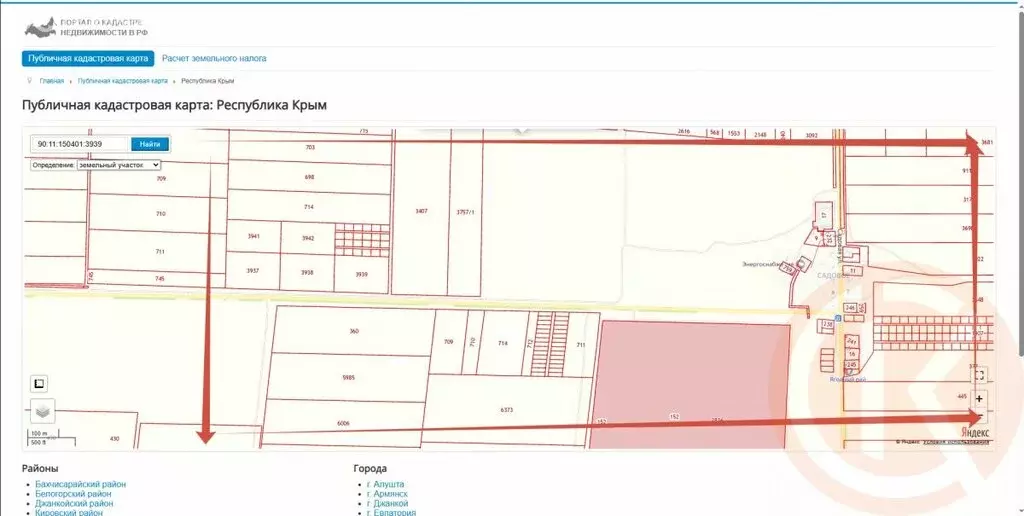Click the cadastral number input field
1024x516 pixels.
[x=80, y=144]
